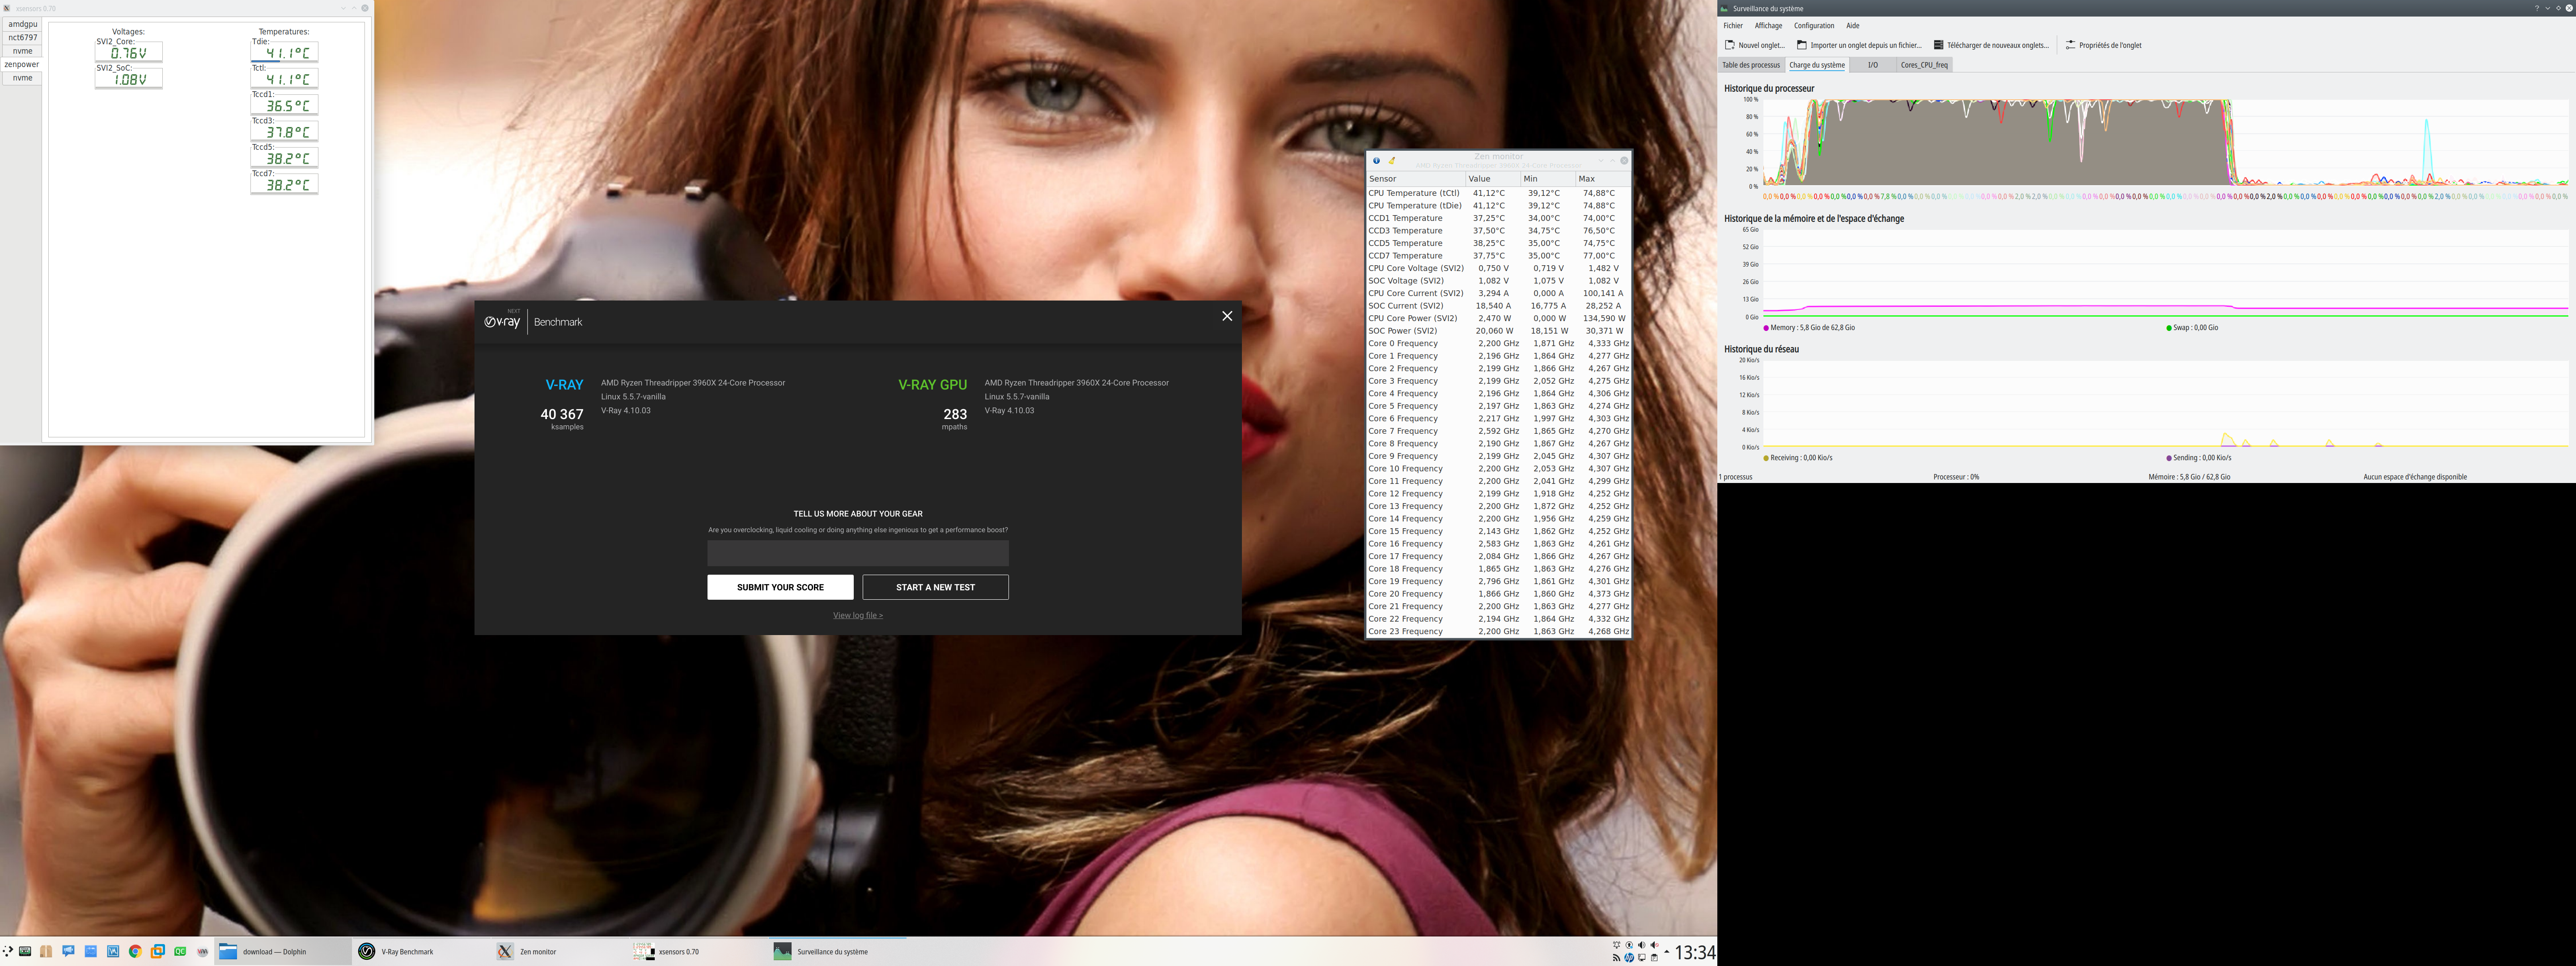Open the software updates tray icon
Screen dimensions: 2576x966
(x=1629, y=945)
